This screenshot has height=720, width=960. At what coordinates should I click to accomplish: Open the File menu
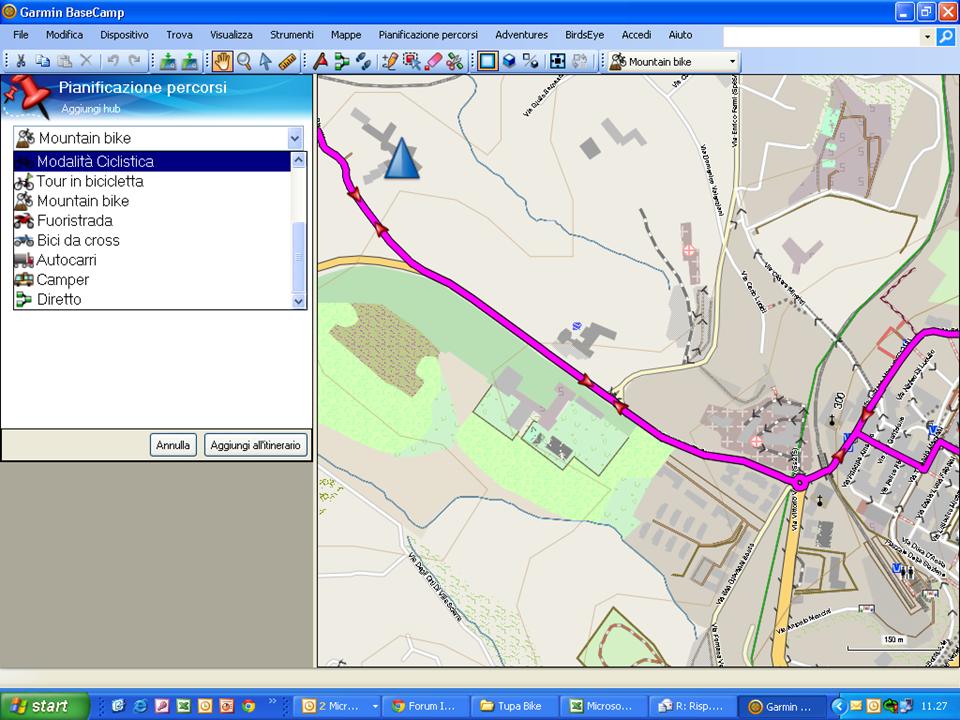pyautogui.click(x=21, y=35)
